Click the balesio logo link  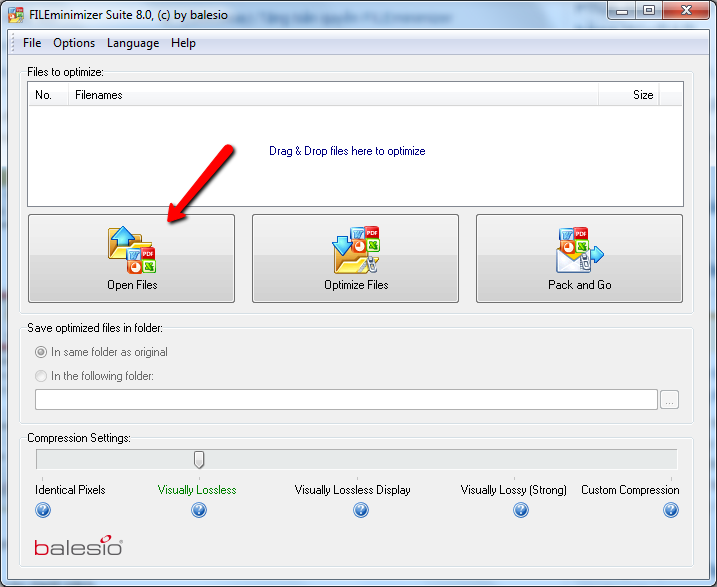(78, 547)
